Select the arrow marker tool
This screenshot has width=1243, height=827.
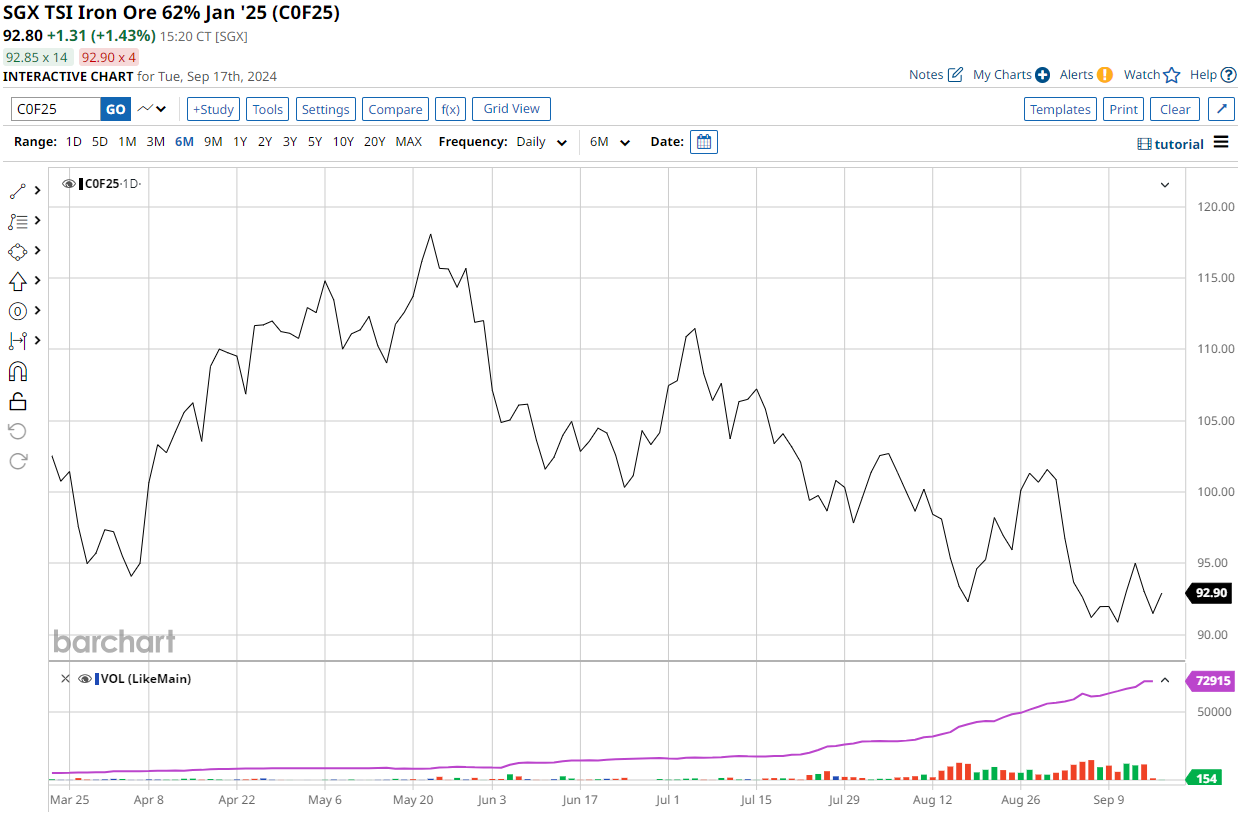pyautogui.click(x=18, y=281)
